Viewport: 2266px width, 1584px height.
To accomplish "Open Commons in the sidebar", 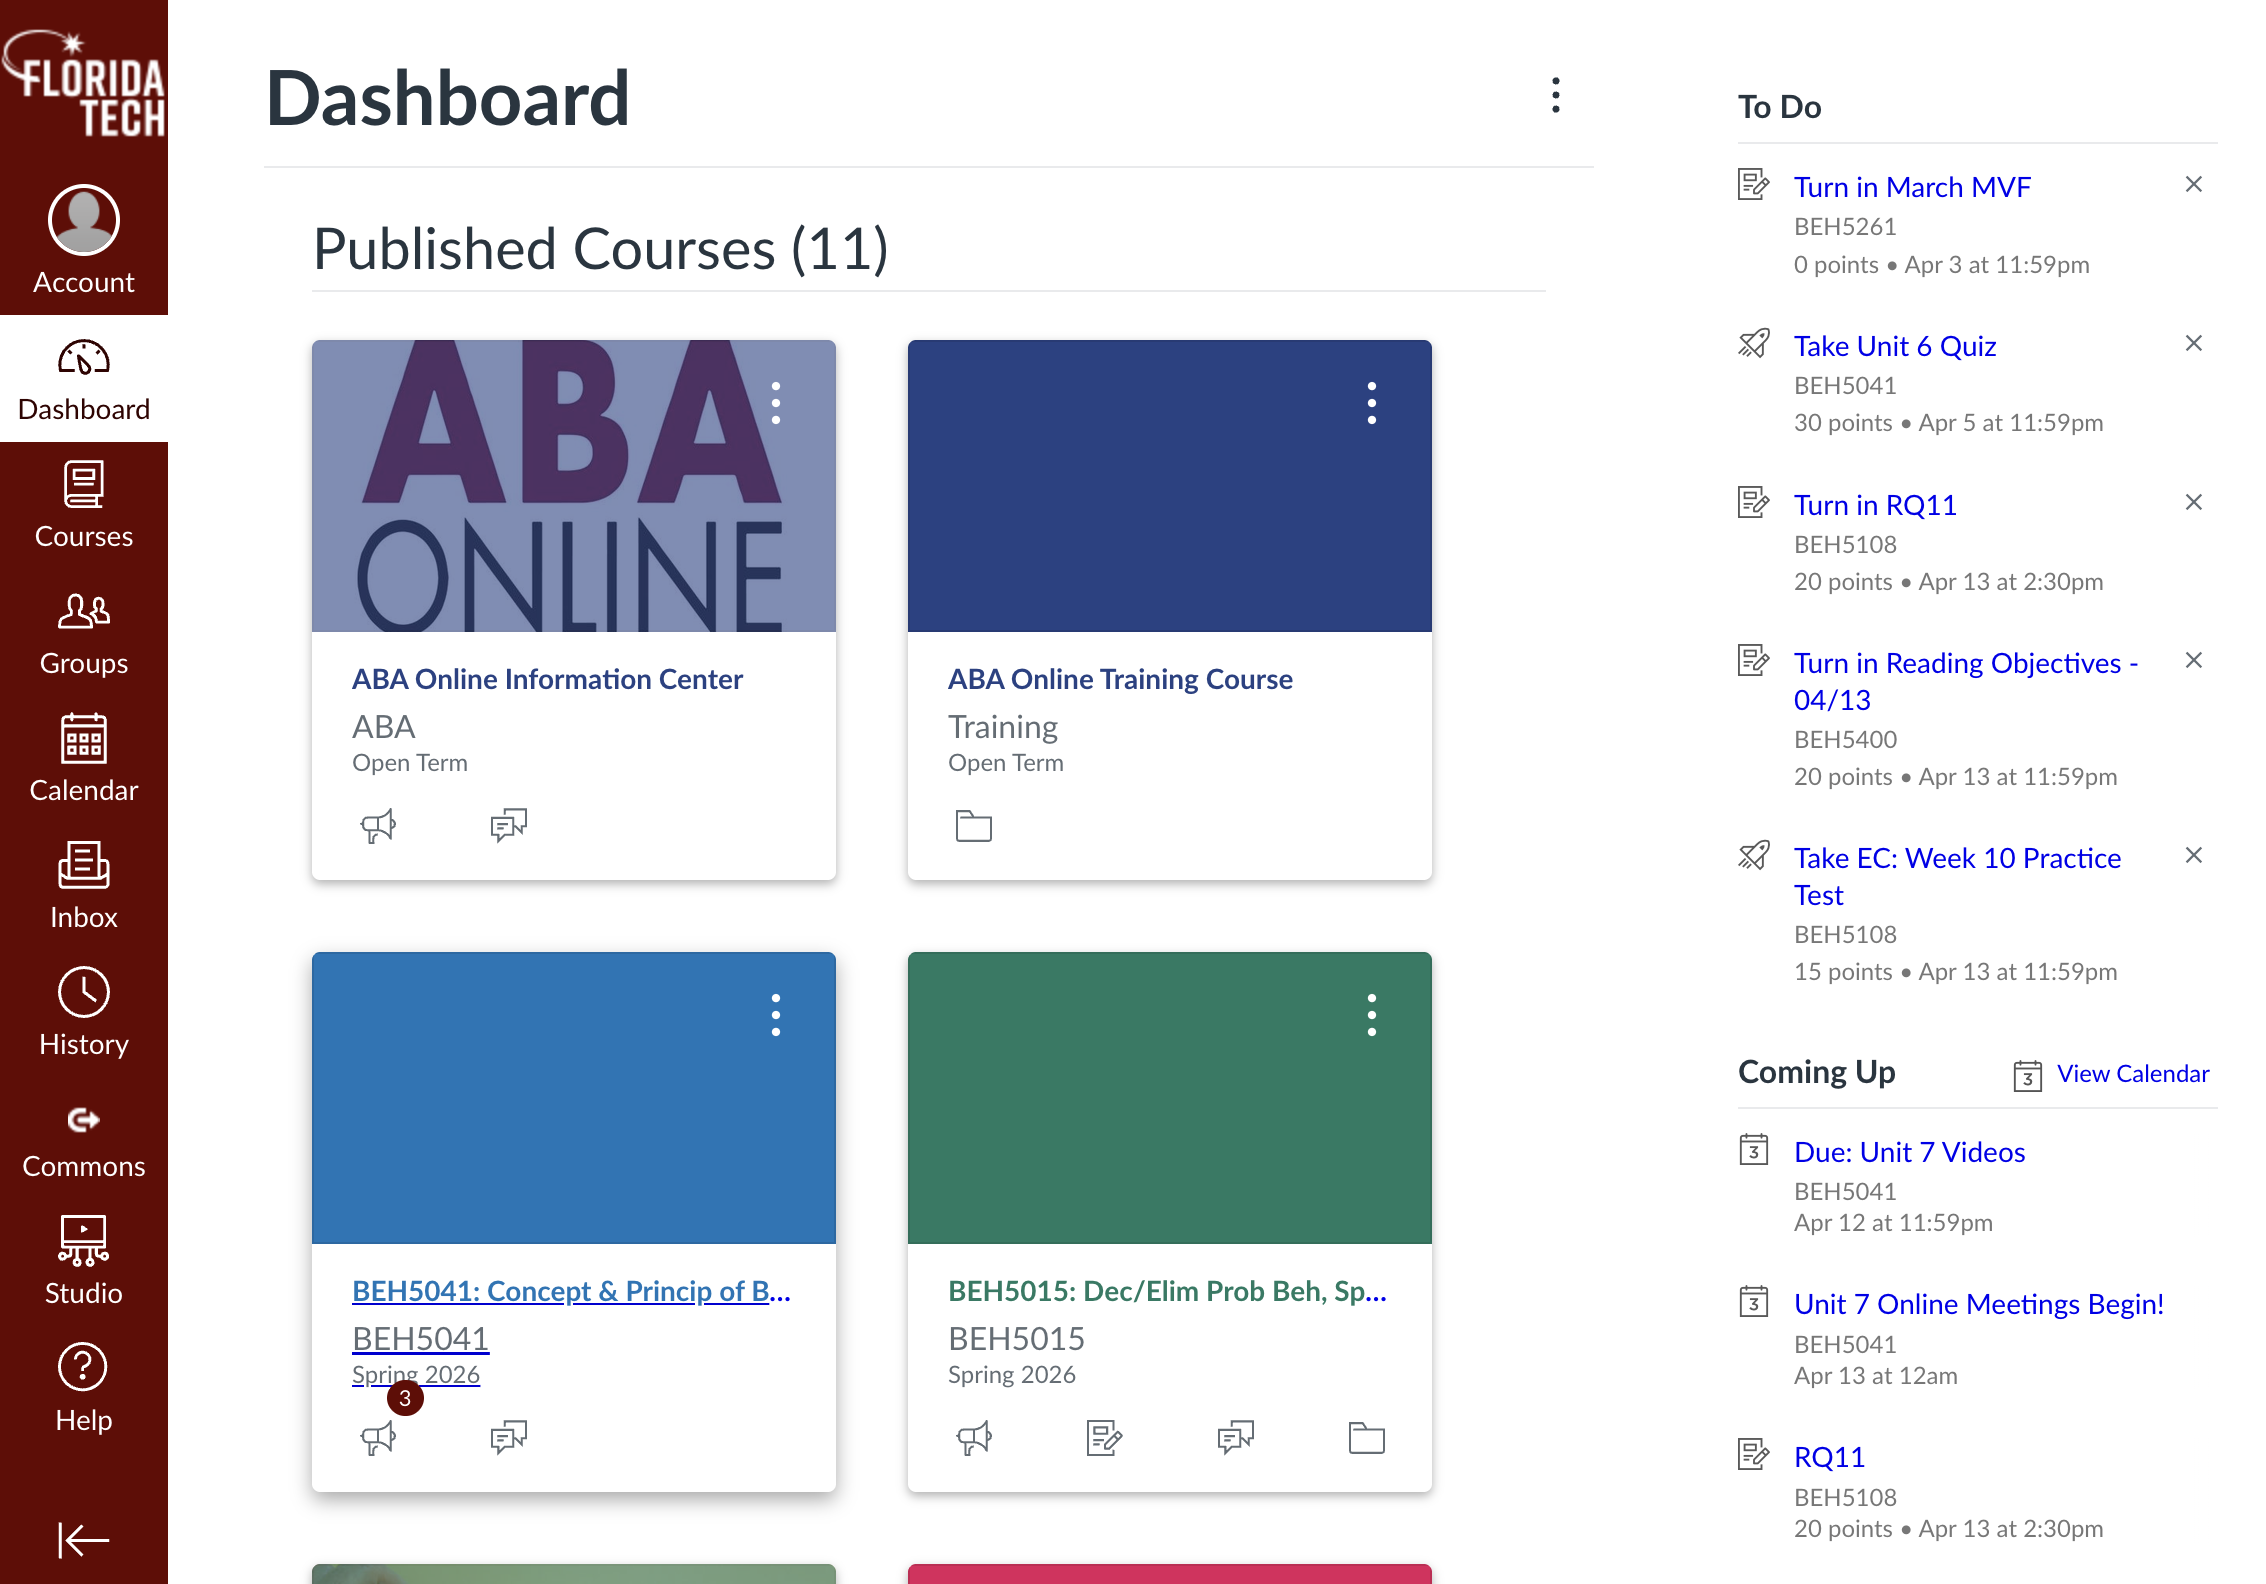I will tap(84, 1140).
